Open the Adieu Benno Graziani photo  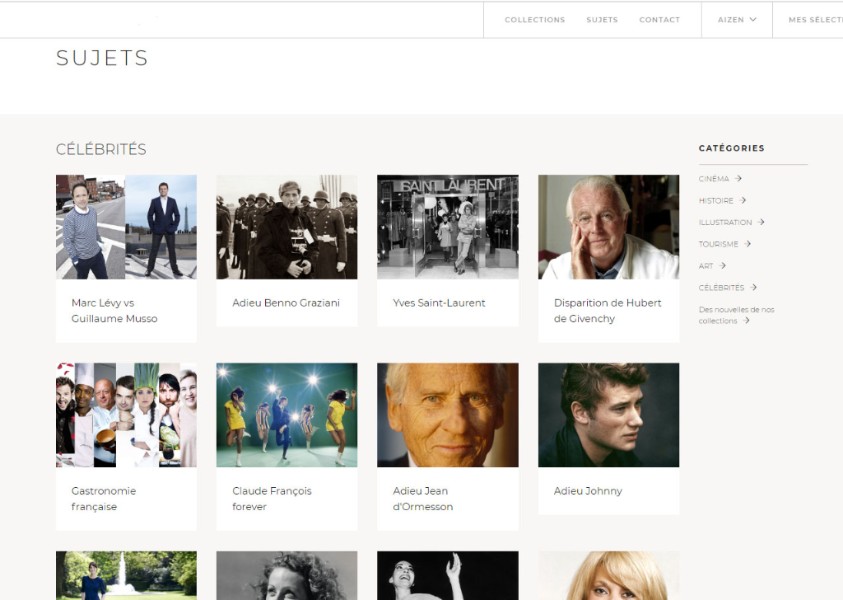pos(287,227)
